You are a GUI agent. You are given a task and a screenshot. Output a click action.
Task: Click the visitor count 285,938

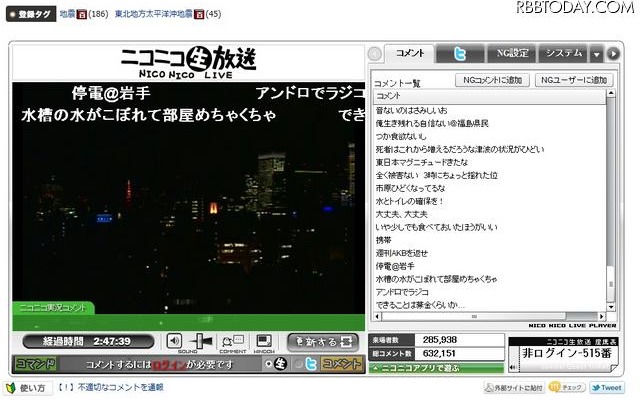point(440,340)
